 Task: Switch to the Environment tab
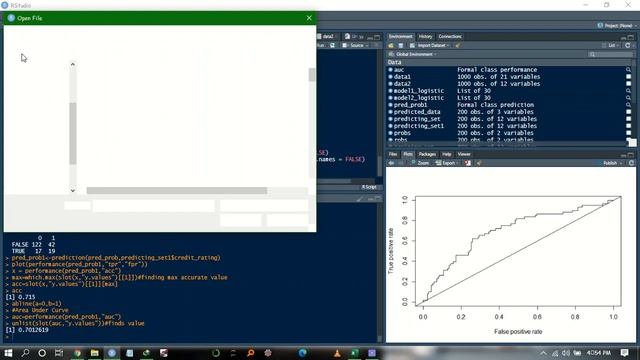(x=400, y=36)
